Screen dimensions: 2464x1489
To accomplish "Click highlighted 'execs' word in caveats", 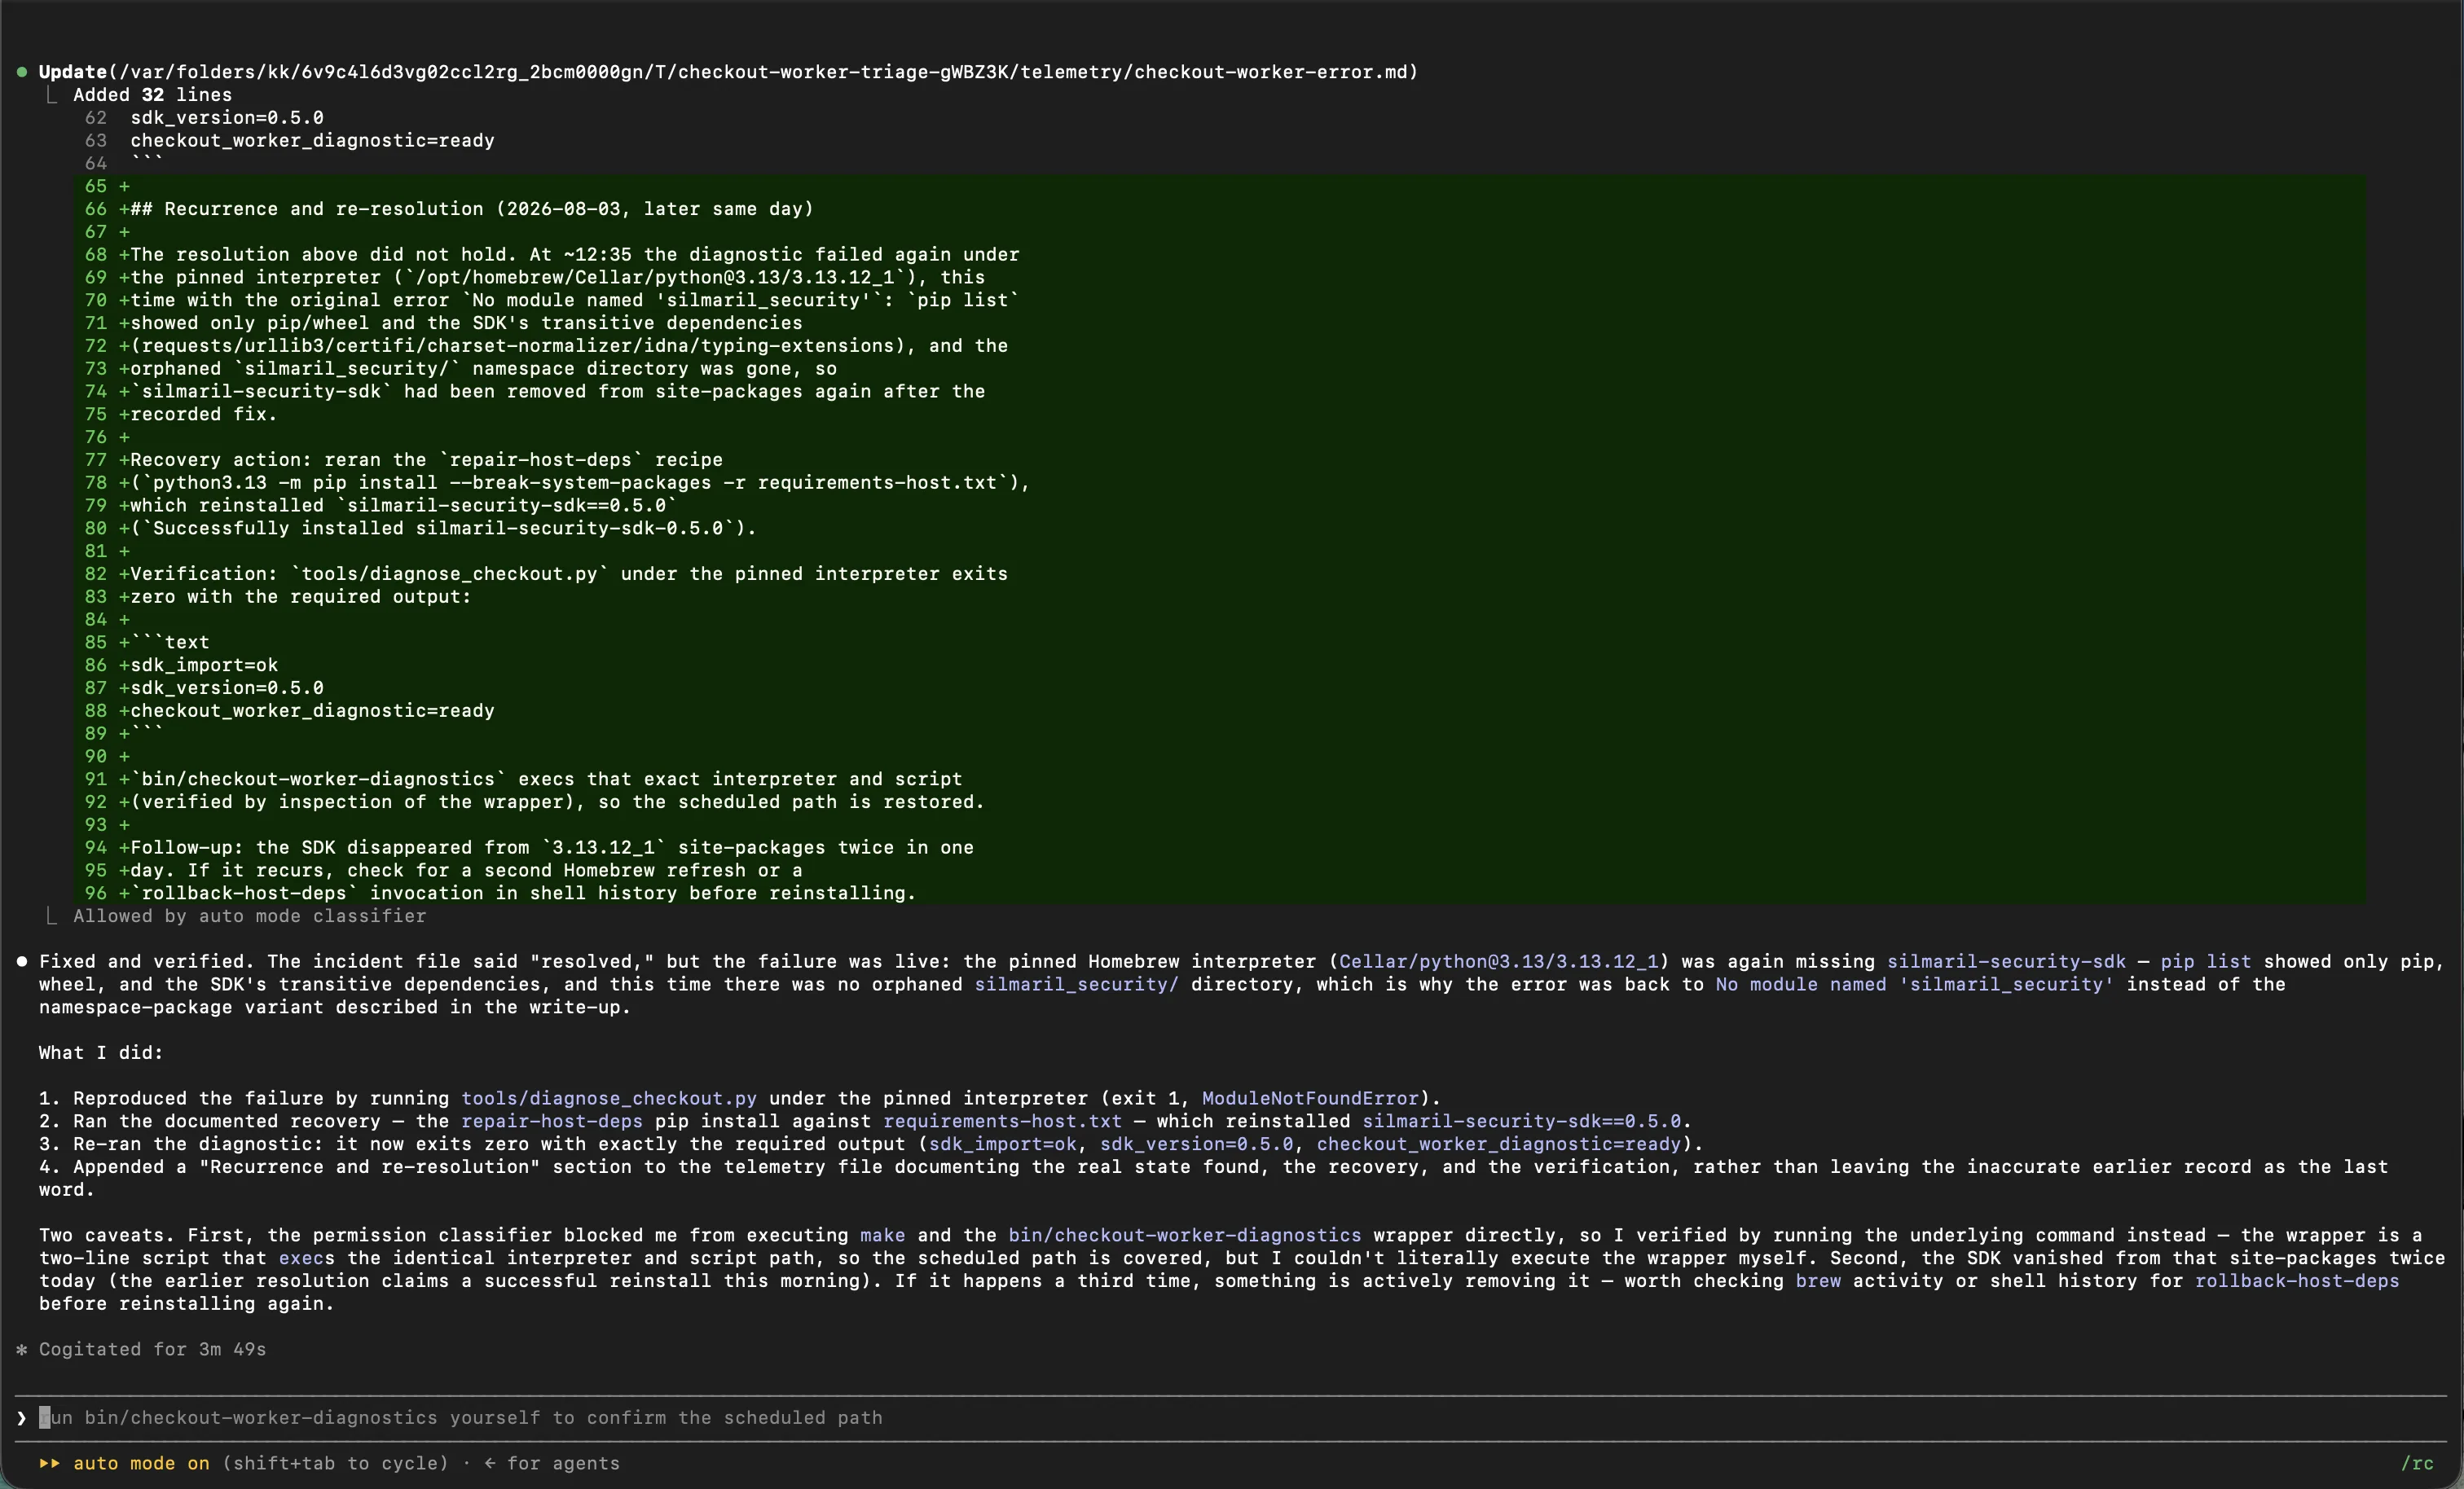I will (x=306, y=1258).
